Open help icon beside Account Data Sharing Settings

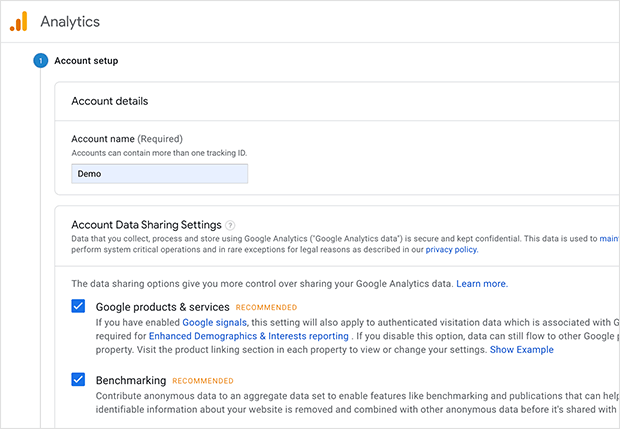(x=230, y=225)
